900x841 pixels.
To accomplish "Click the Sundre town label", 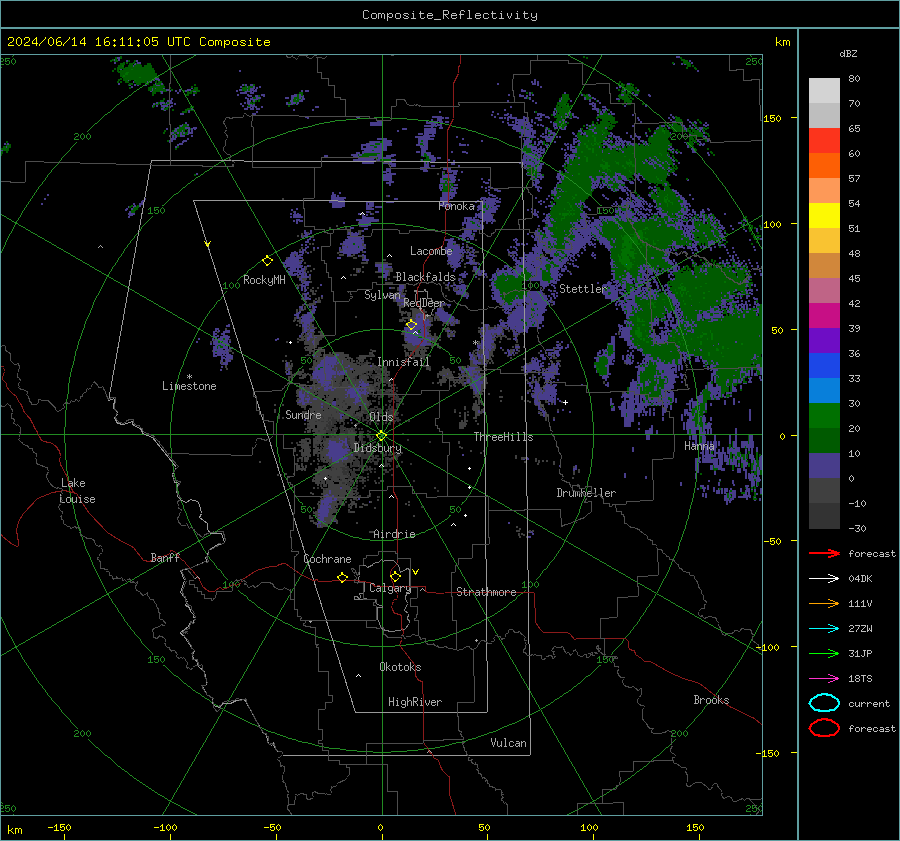I will pos(303,414).
